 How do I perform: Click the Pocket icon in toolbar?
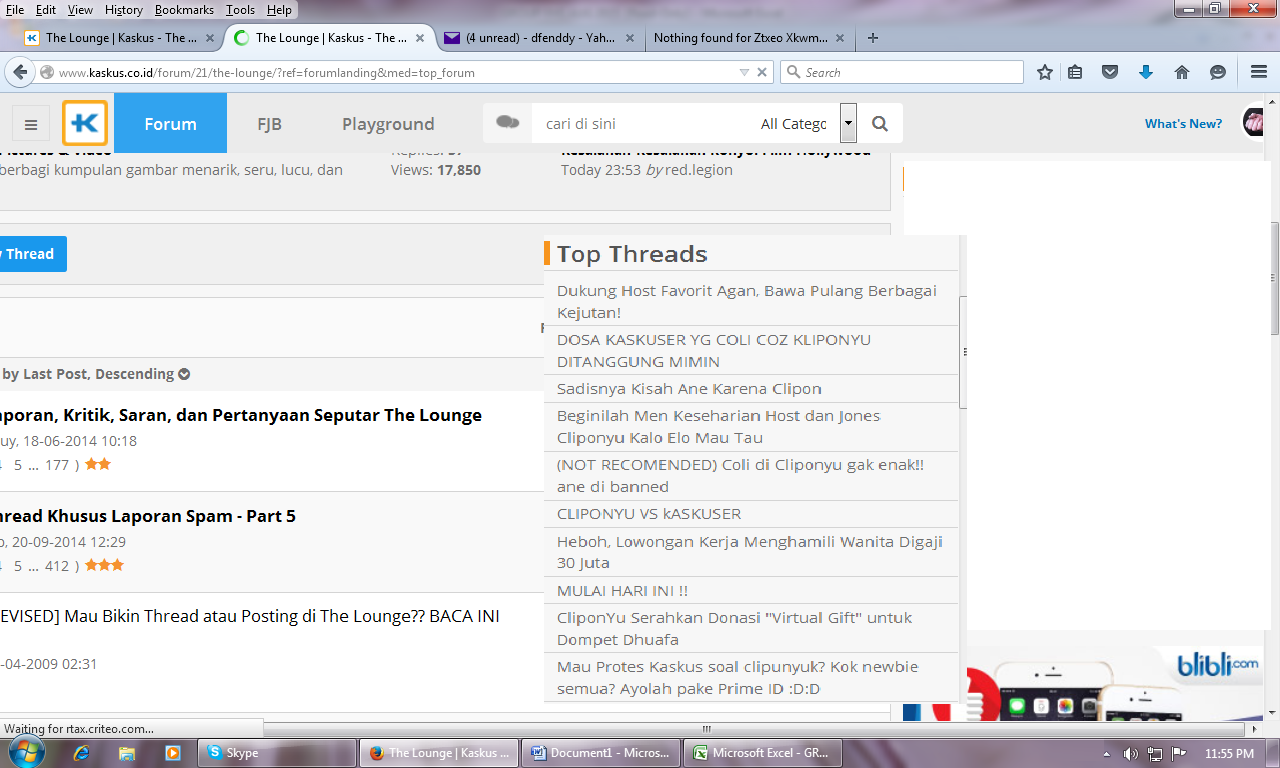[x=1110, y=72]
